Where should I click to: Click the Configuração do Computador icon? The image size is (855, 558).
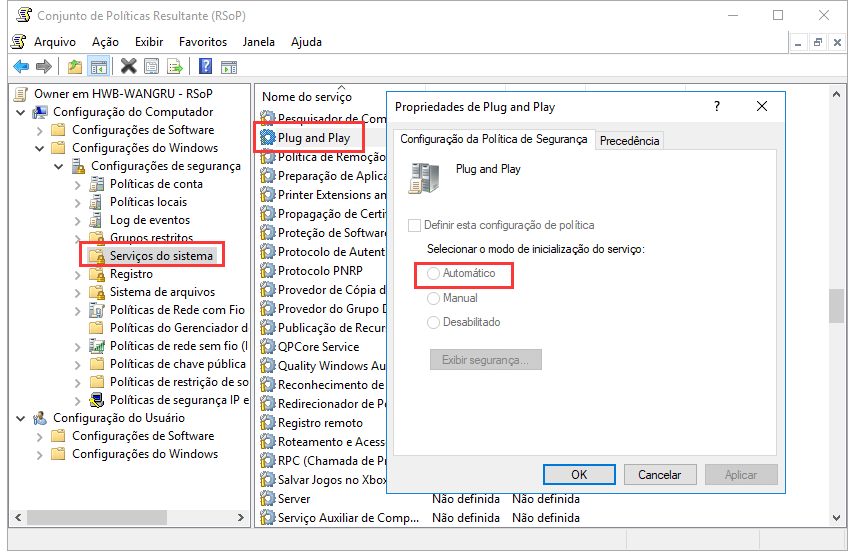pos(40,112)
